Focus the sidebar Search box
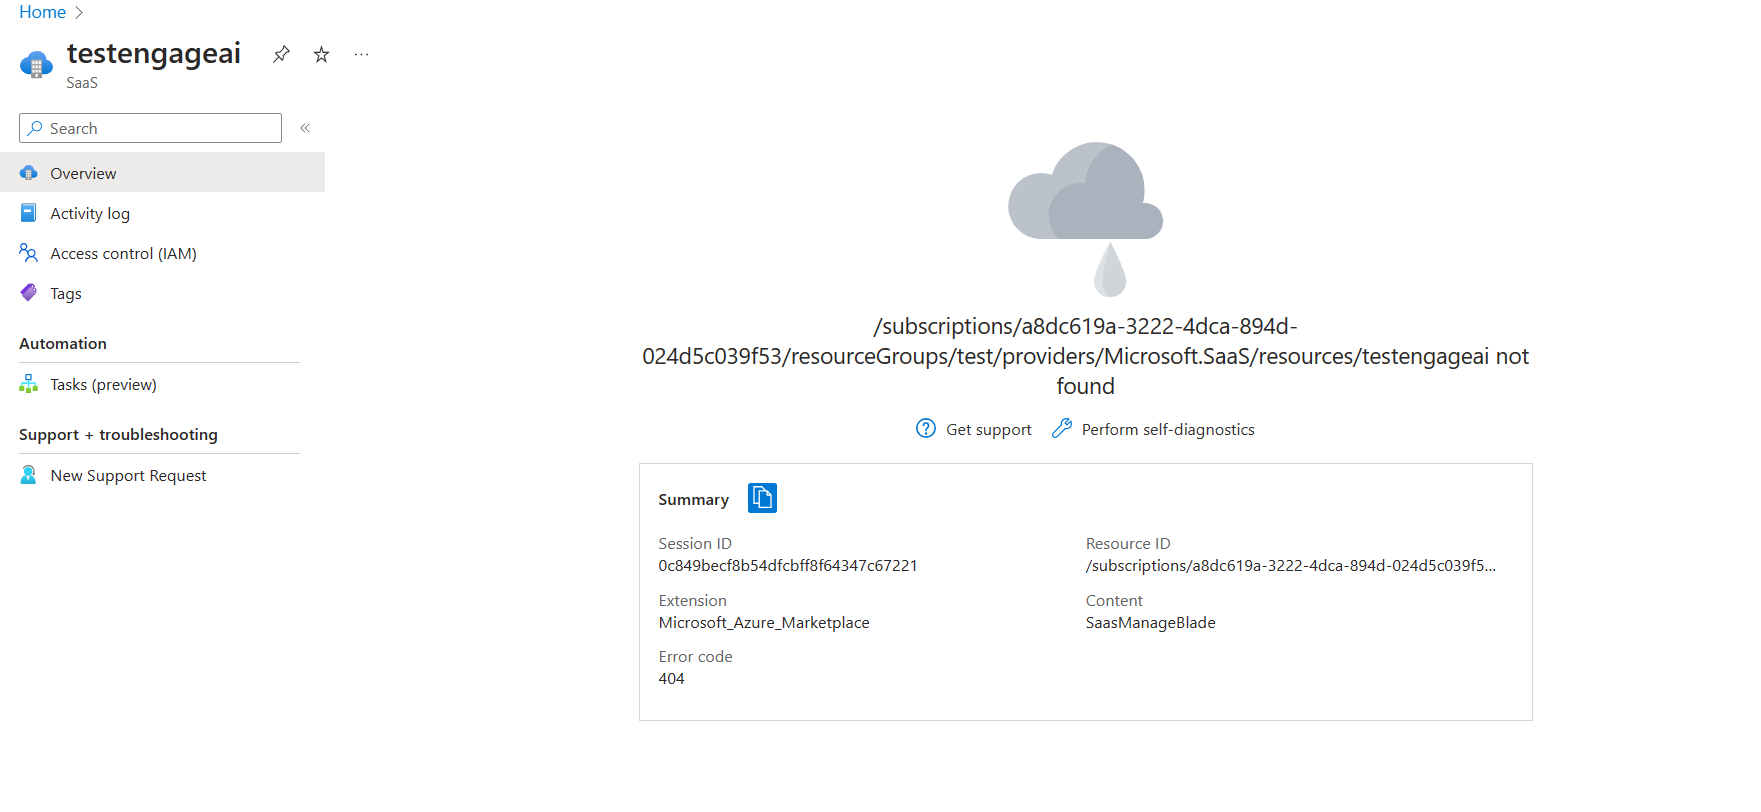The width and height of the screenshot is (1761, 812). [x=150, y=128]
